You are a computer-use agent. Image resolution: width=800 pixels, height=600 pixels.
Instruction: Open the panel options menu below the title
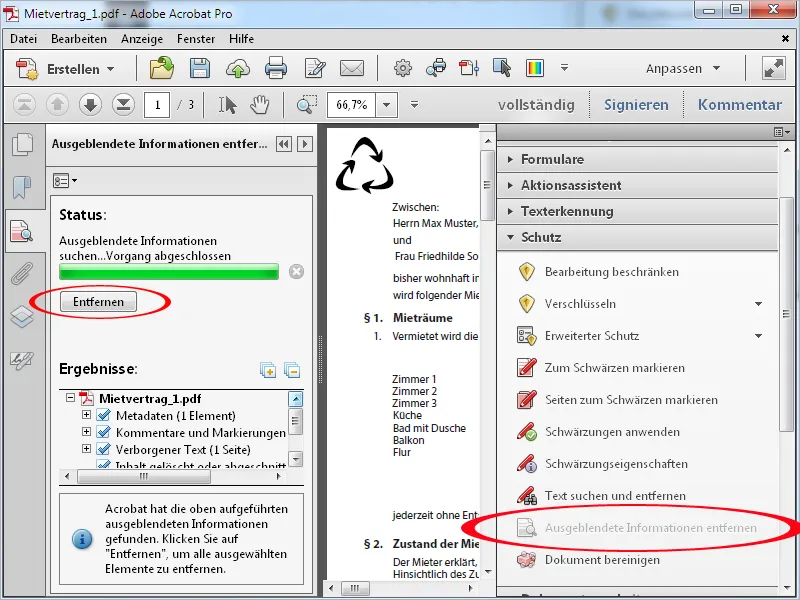(65, 181)
